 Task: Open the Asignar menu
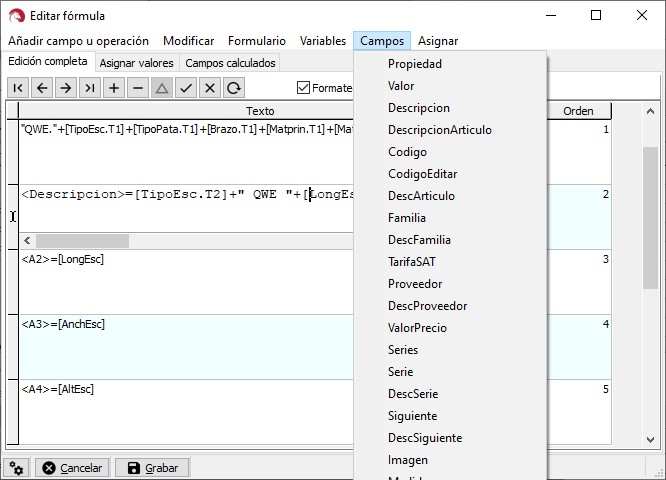coord(438,41)
